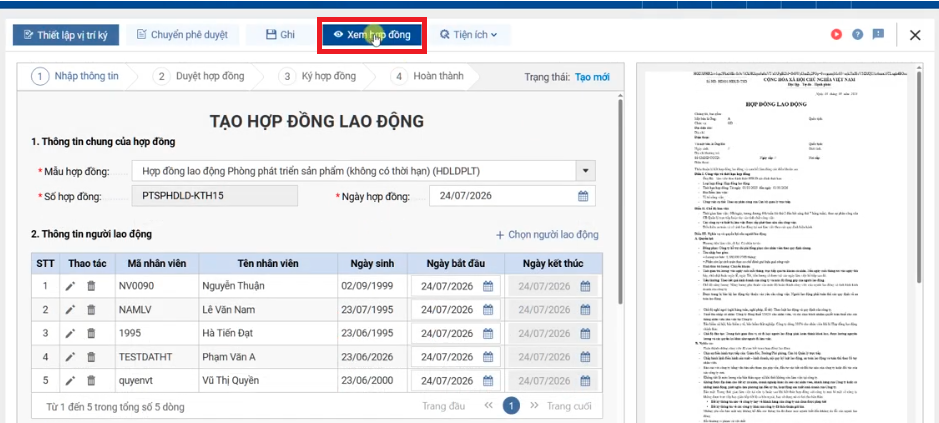
Task: Close the contract form with X
Action: point(915,35)
